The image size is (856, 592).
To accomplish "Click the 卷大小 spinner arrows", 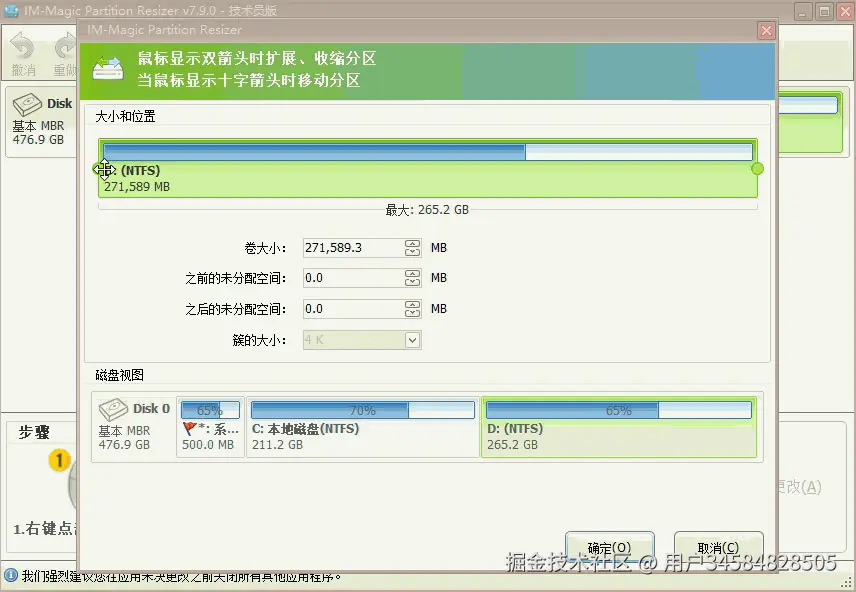I will (413, 248).
